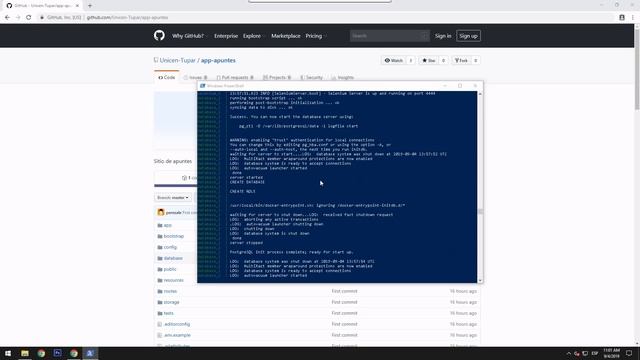
Task: Click the browser page vertical scrollbar
Action: point(637,69)
